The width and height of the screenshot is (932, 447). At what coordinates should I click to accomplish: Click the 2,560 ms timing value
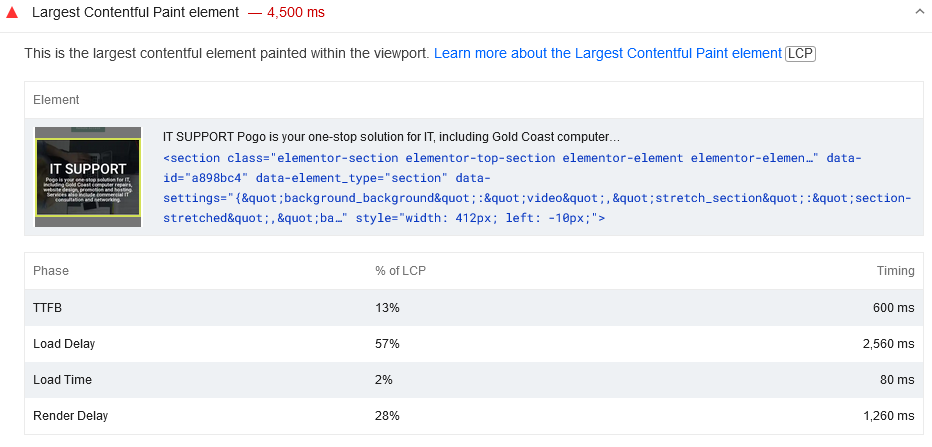[x=889, y=344]
